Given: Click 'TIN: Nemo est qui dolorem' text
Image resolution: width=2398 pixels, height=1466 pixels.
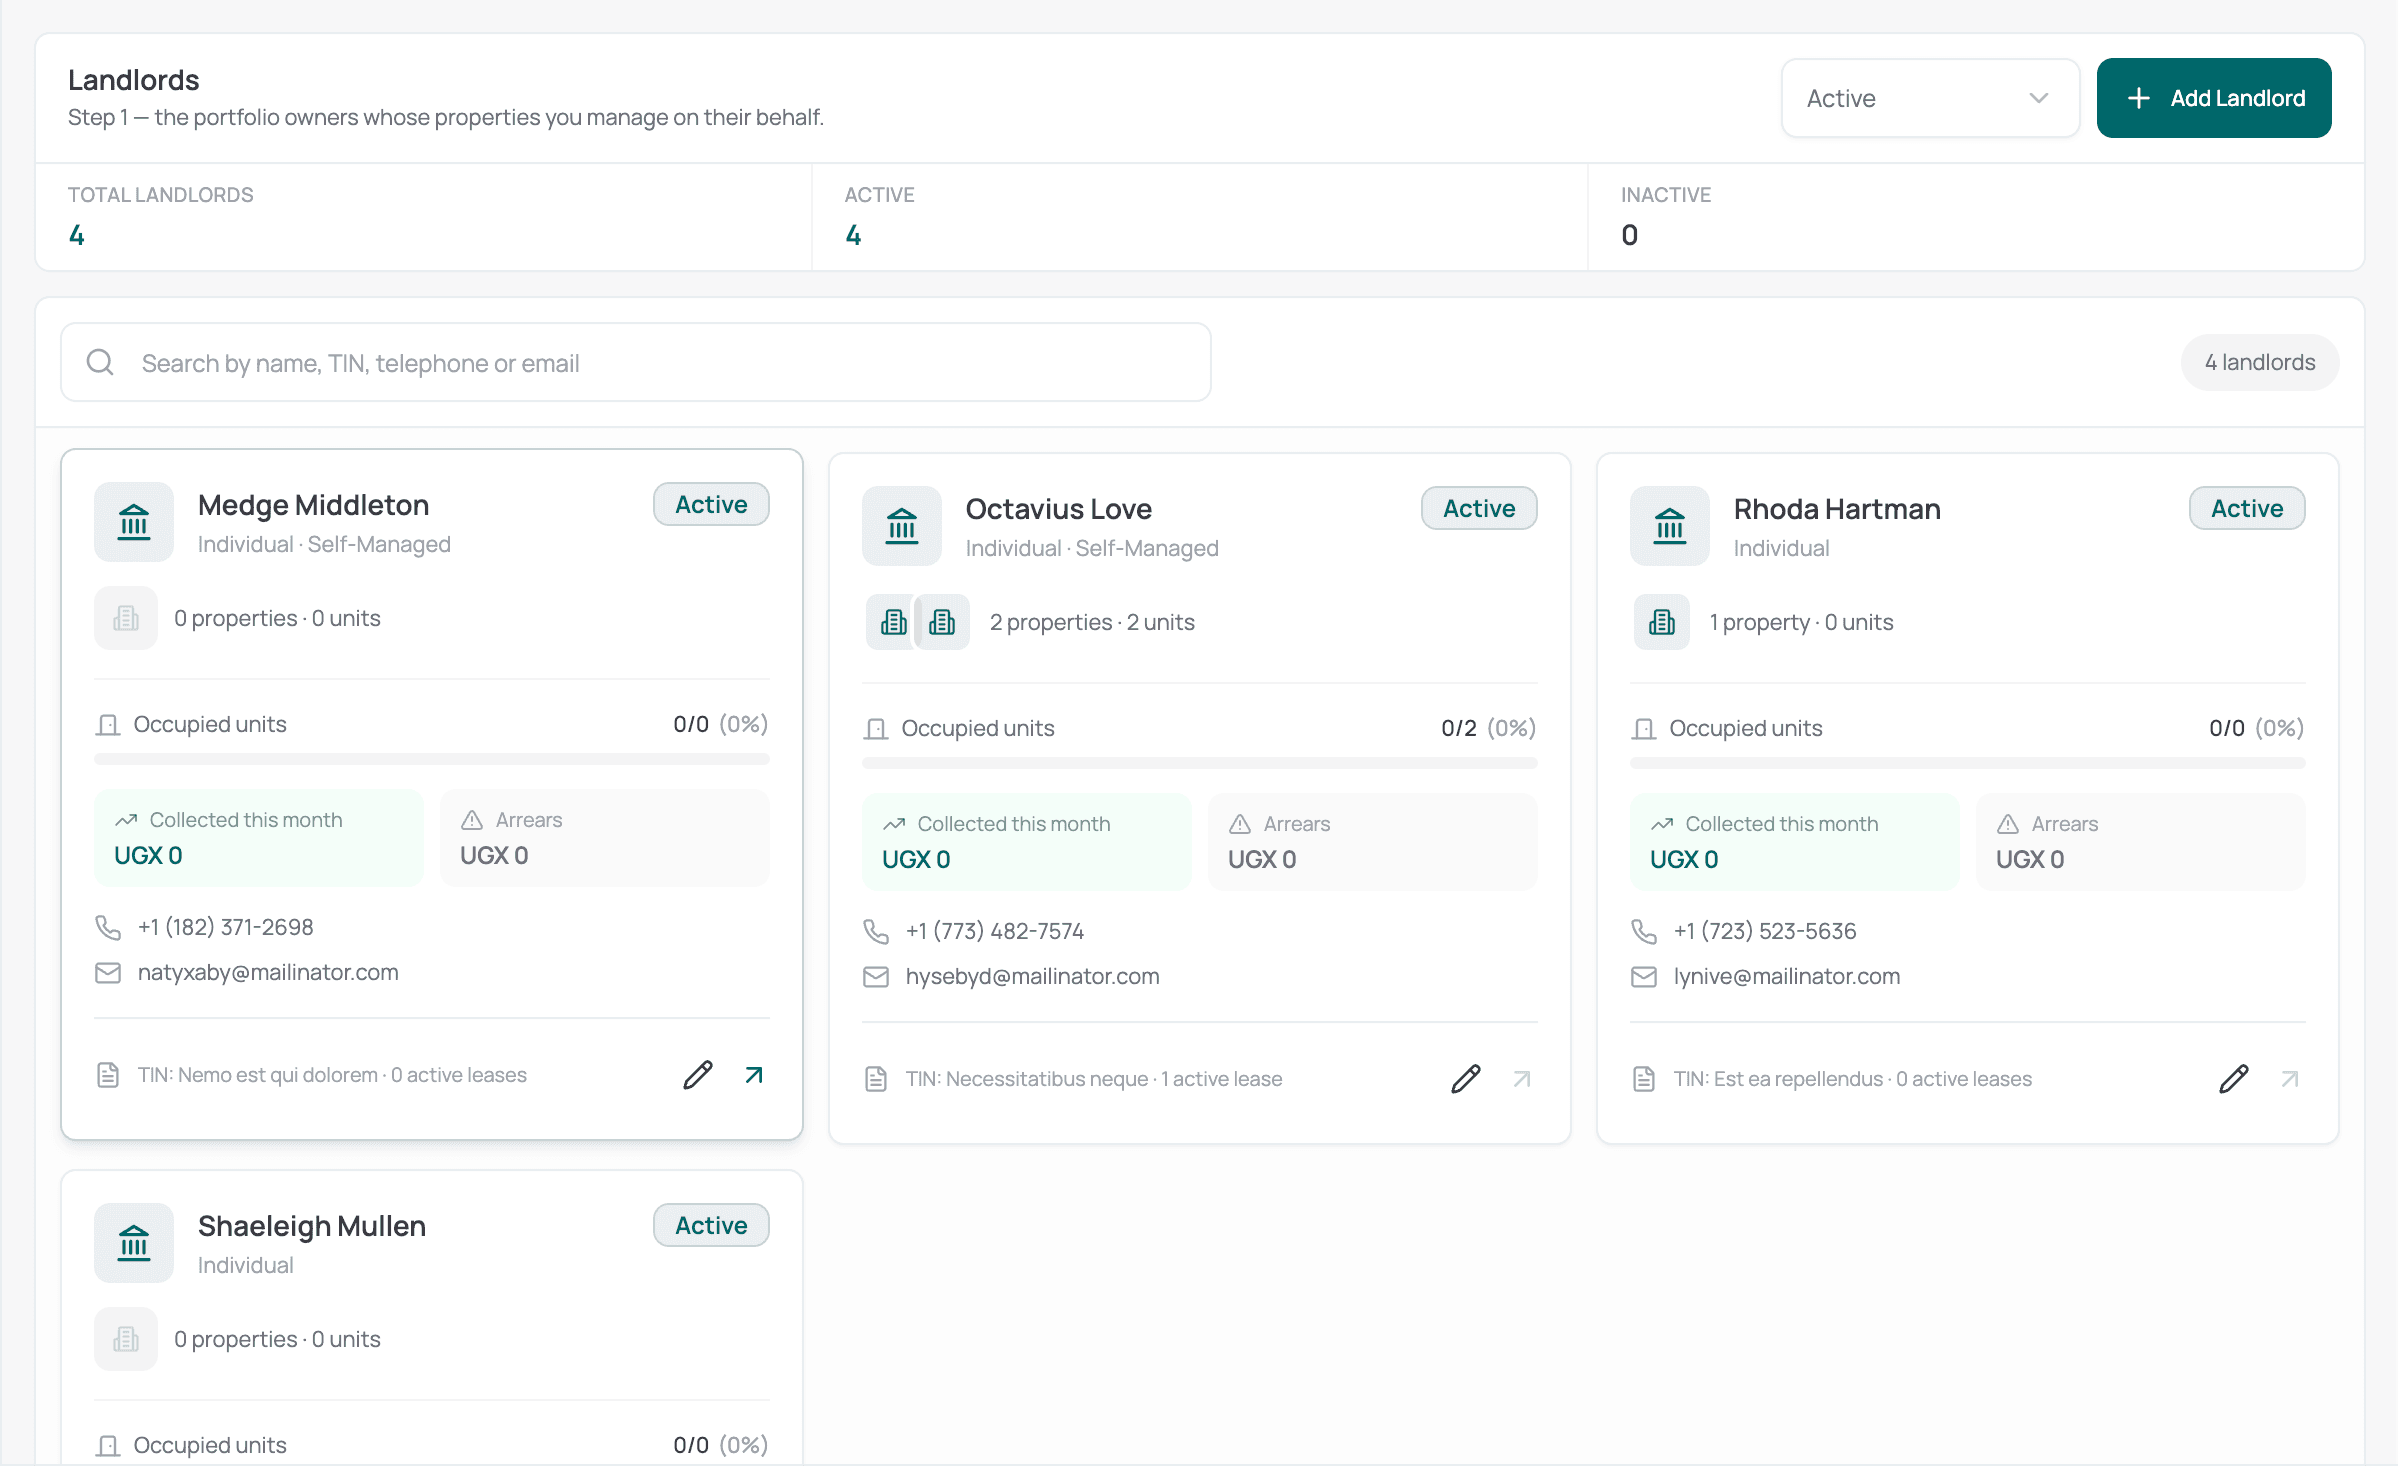Looking at the screenshot, I should tap(258, 1075).
